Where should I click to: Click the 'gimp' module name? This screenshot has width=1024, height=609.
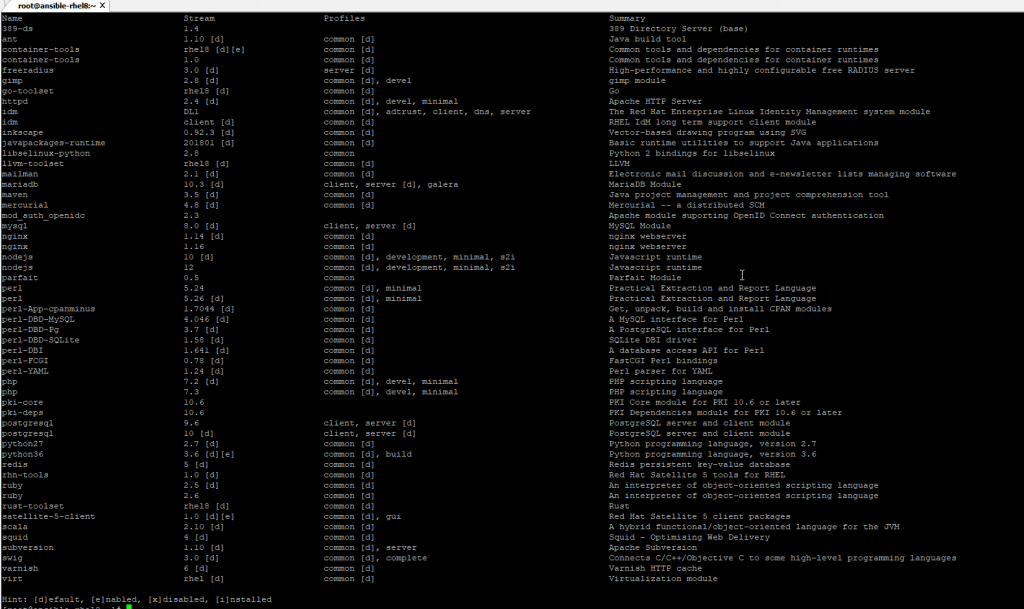(x=12, y=81)
